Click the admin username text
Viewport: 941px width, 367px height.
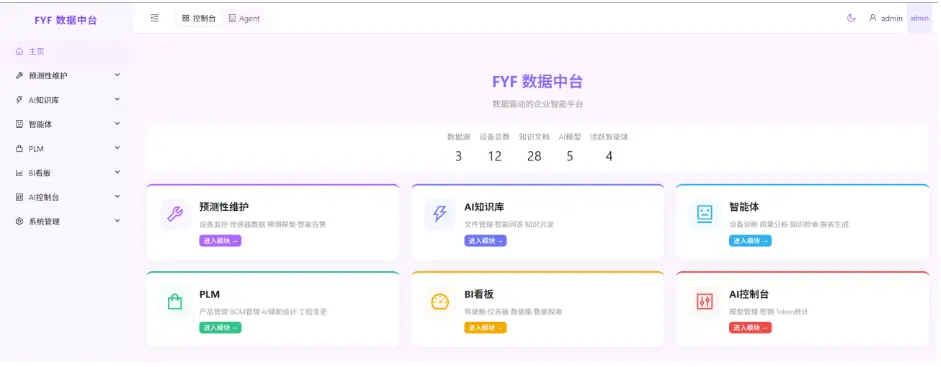pyautogui.click(x=892, y=19)
